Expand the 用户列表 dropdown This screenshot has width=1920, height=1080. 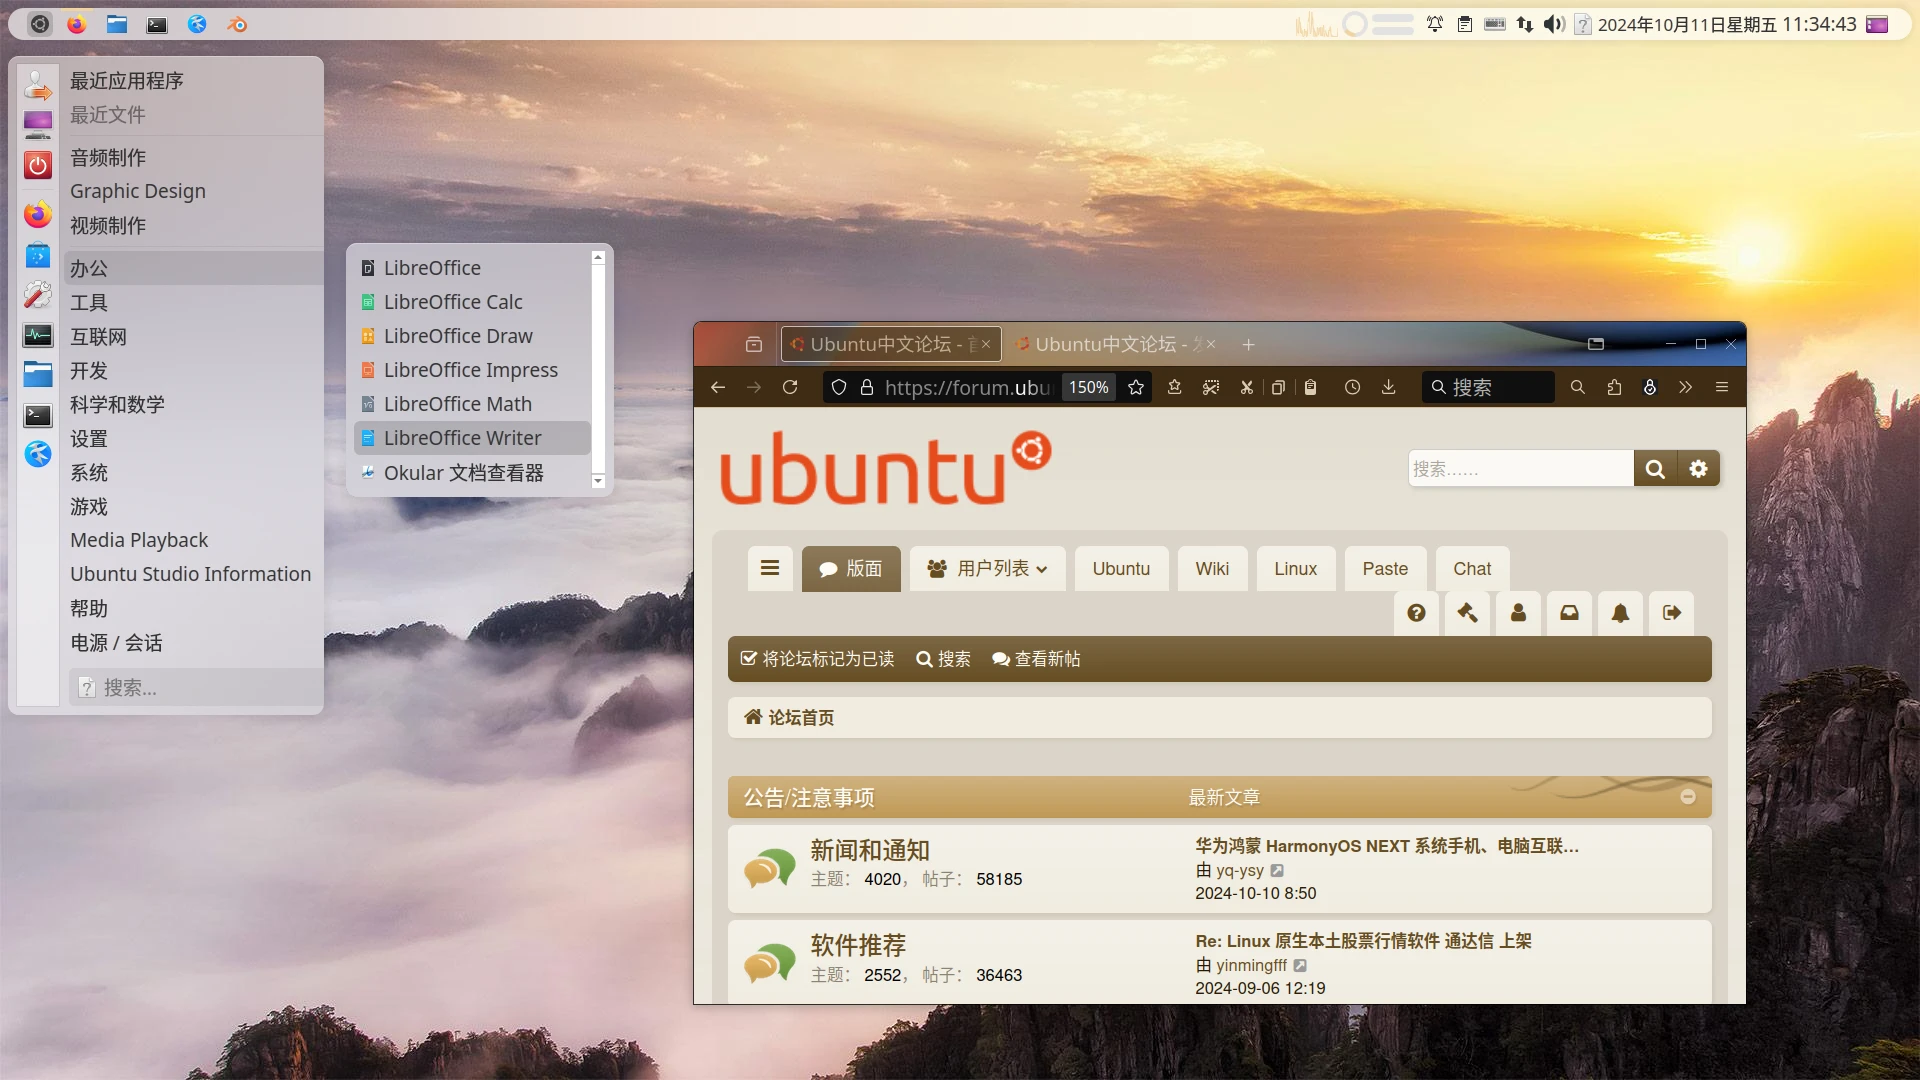pos(987,569)
